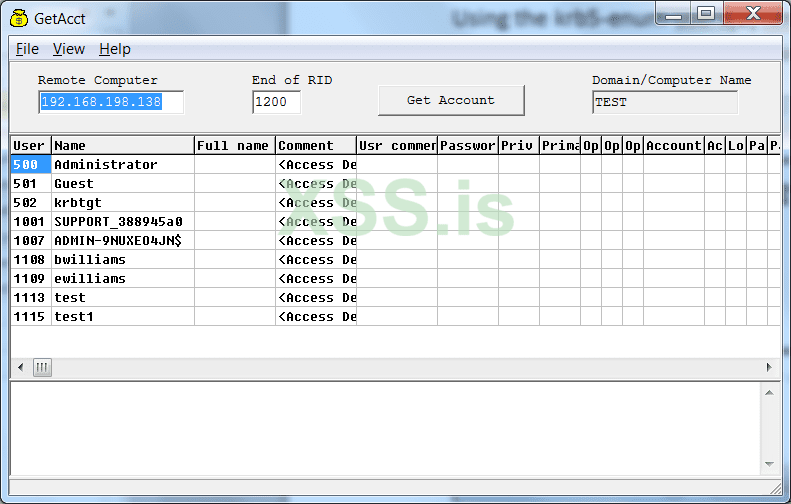Minimize the GetAcct window

click(674, 14)
